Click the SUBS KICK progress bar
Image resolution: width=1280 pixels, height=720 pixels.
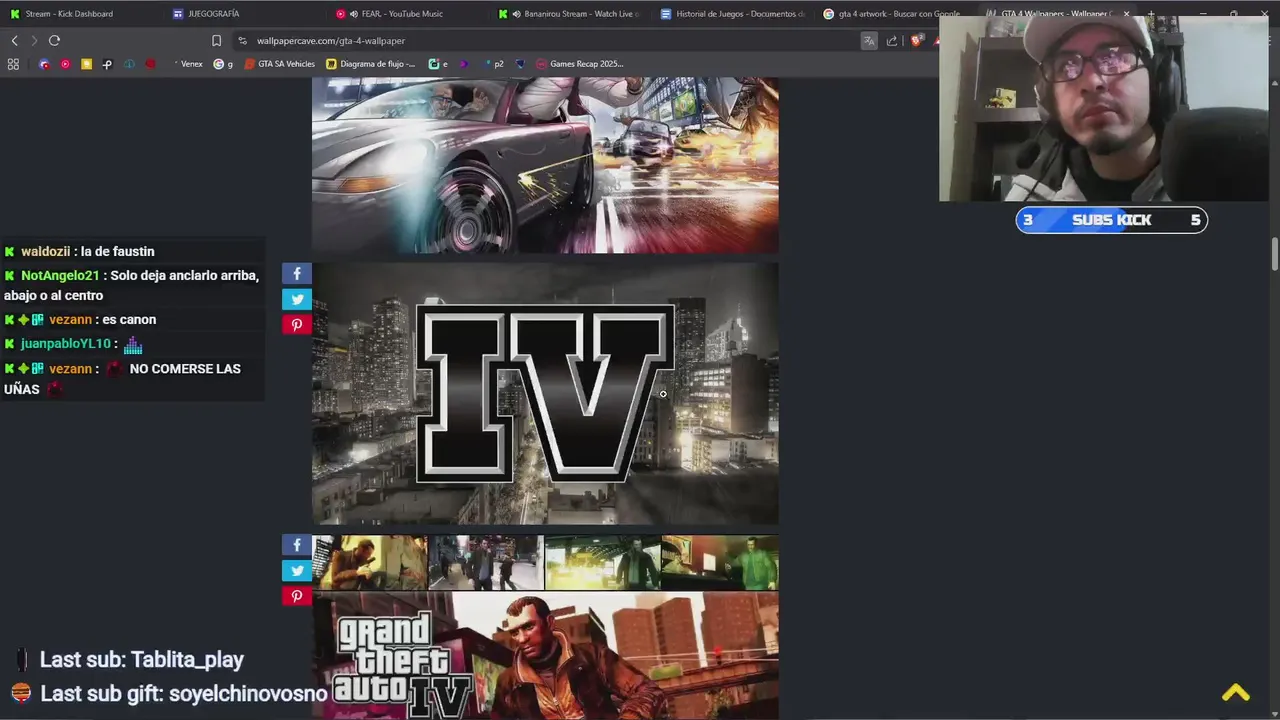coord(1111,220)
